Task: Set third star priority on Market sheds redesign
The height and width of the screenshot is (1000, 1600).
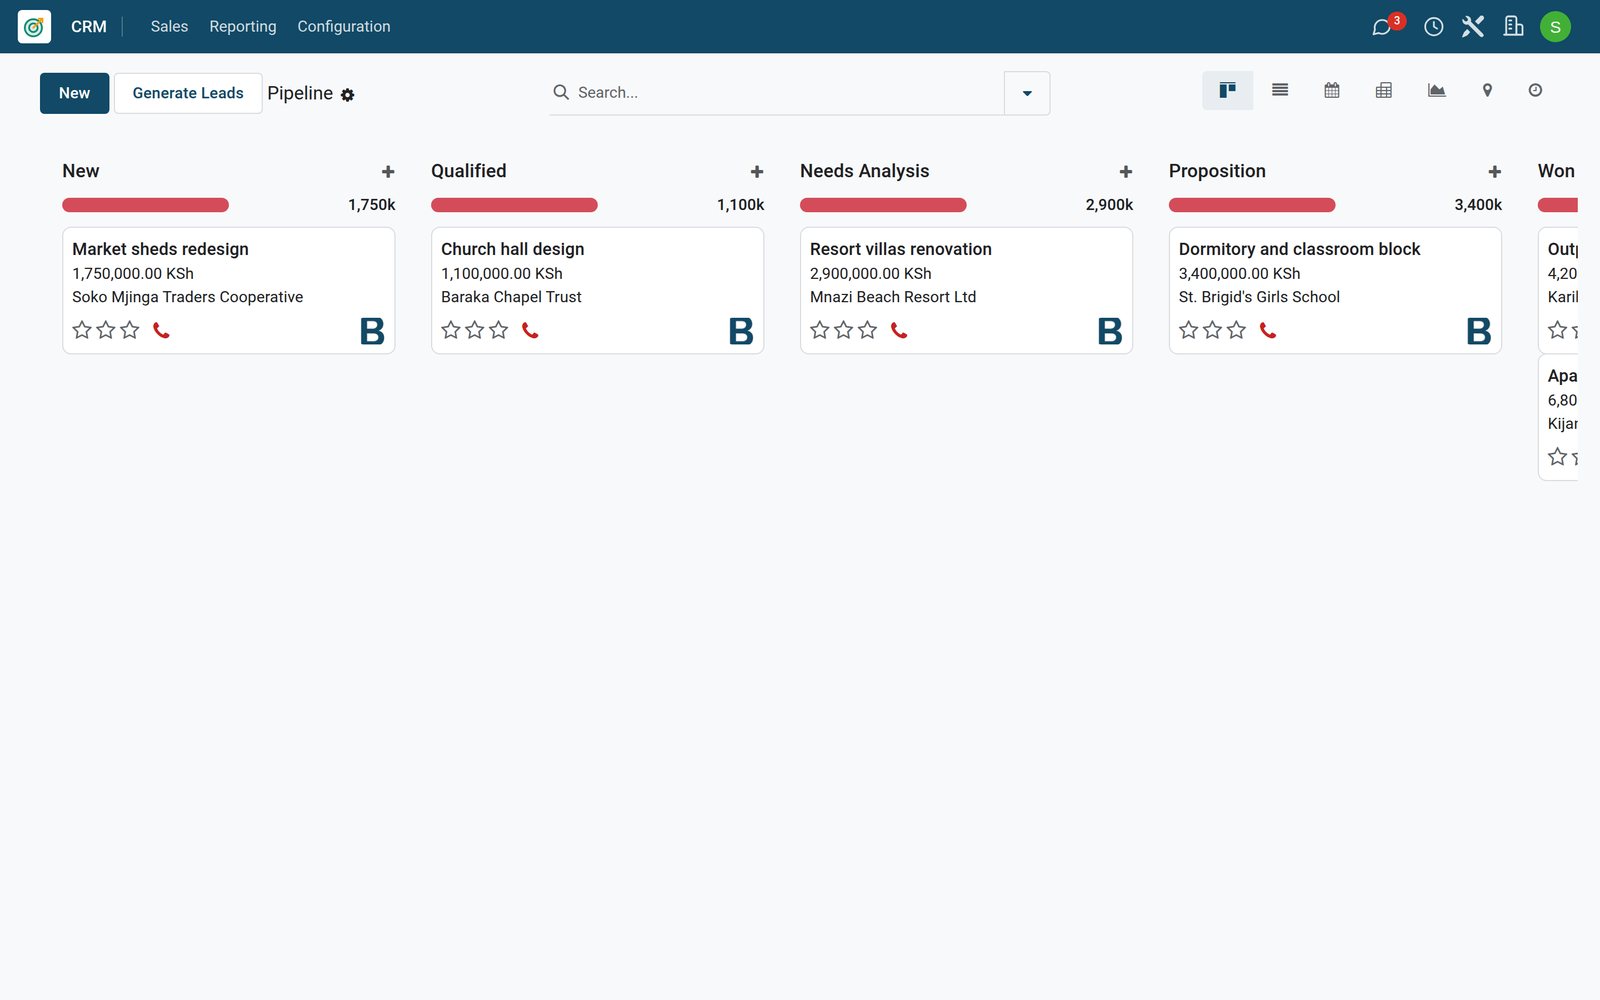Action: pos(130,330)
